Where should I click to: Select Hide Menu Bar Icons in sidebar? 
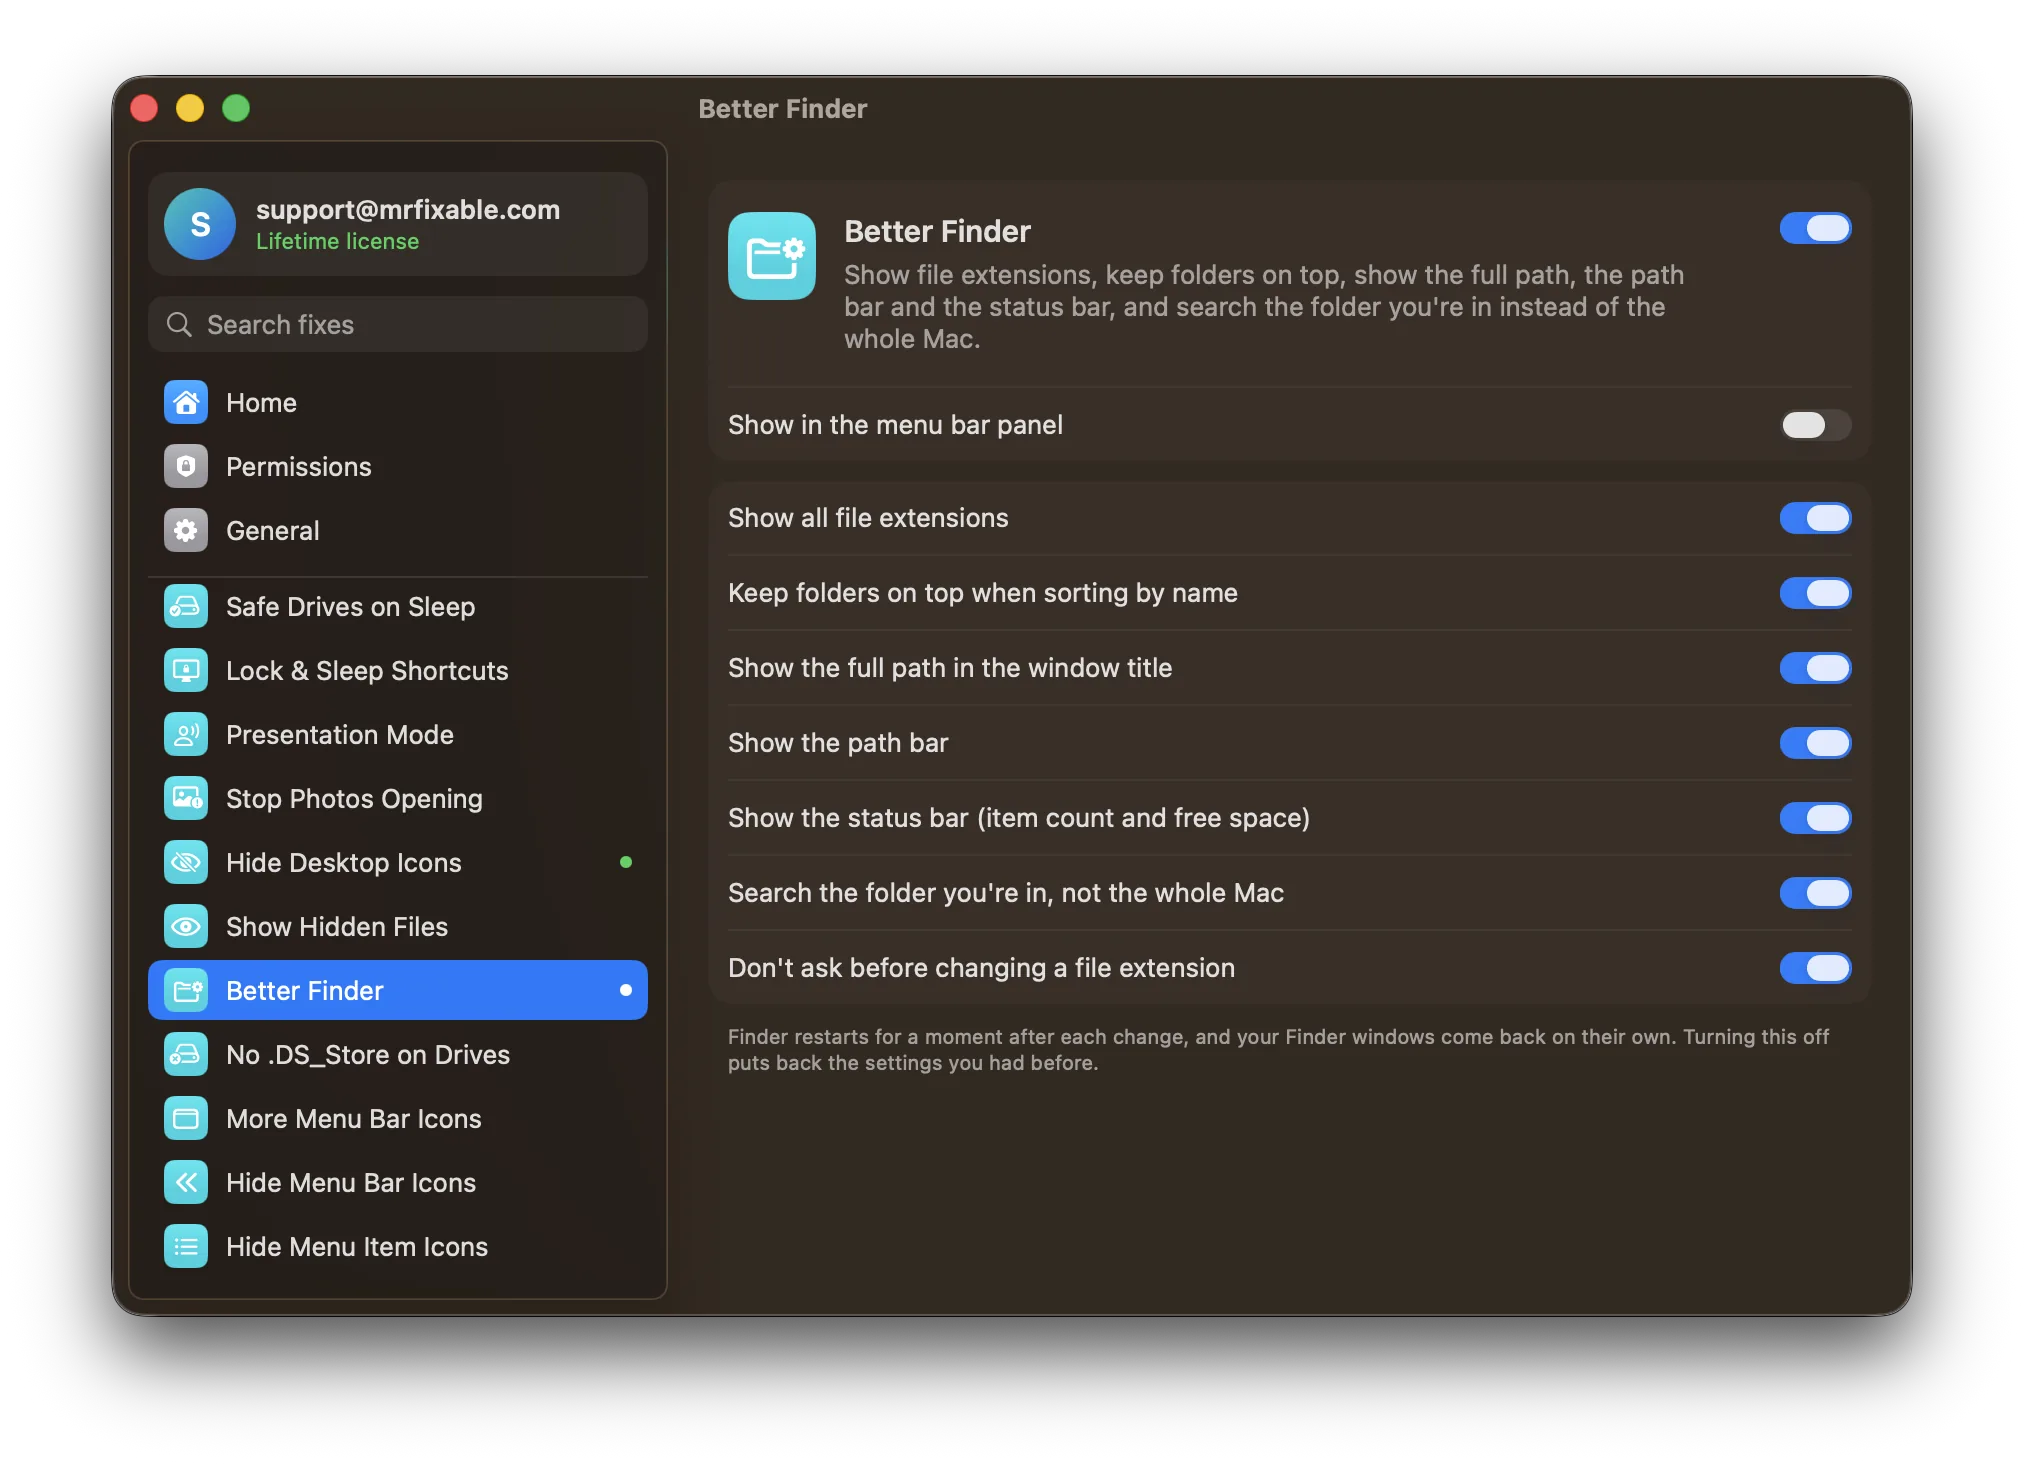click(398, 1182)
